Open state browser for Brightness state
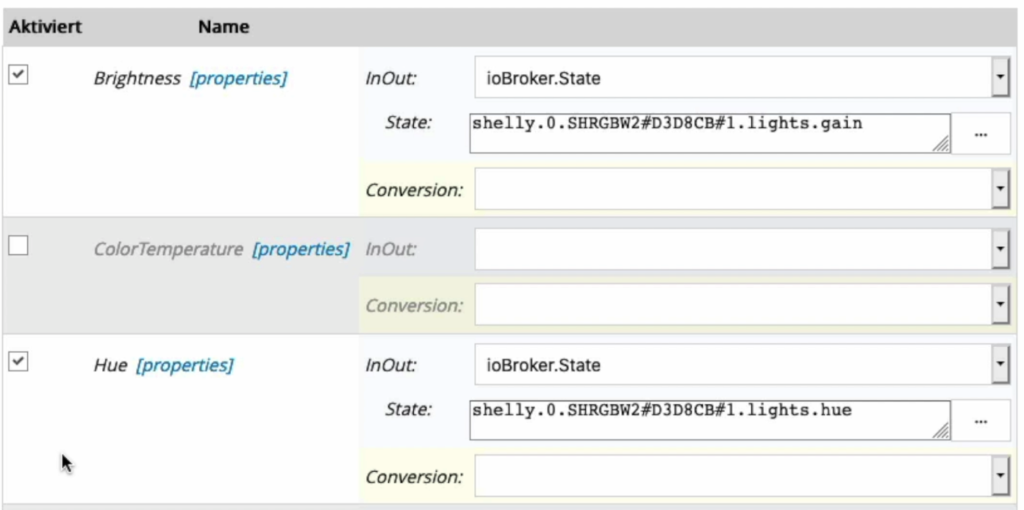 [980, 135]
